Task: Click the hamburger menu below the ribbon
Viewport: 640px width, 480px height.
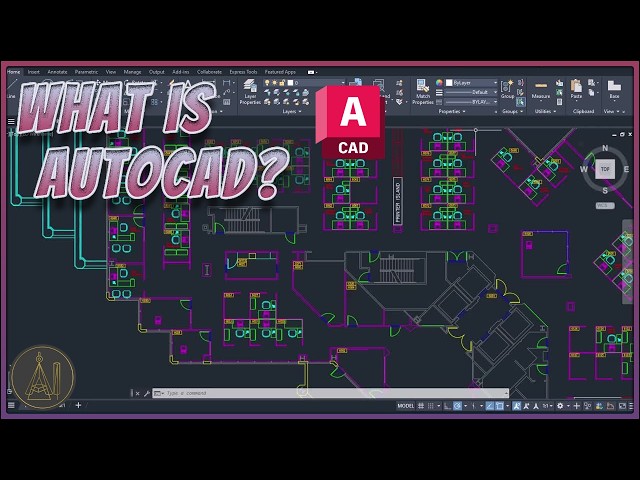Action: [11, 121]
